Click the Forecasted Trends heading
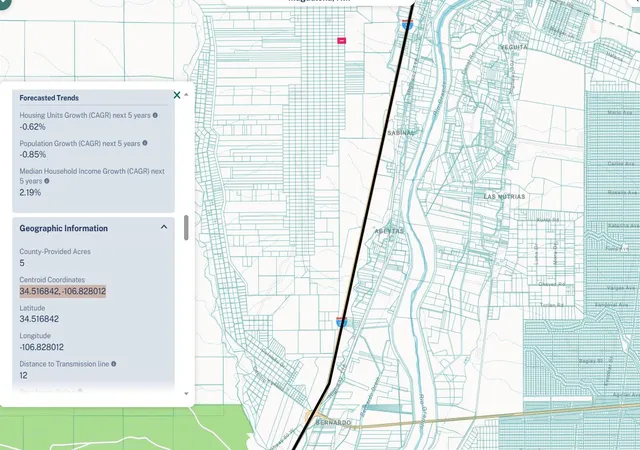Viewport: 640px width, 450px height. (x=49, y=98)
